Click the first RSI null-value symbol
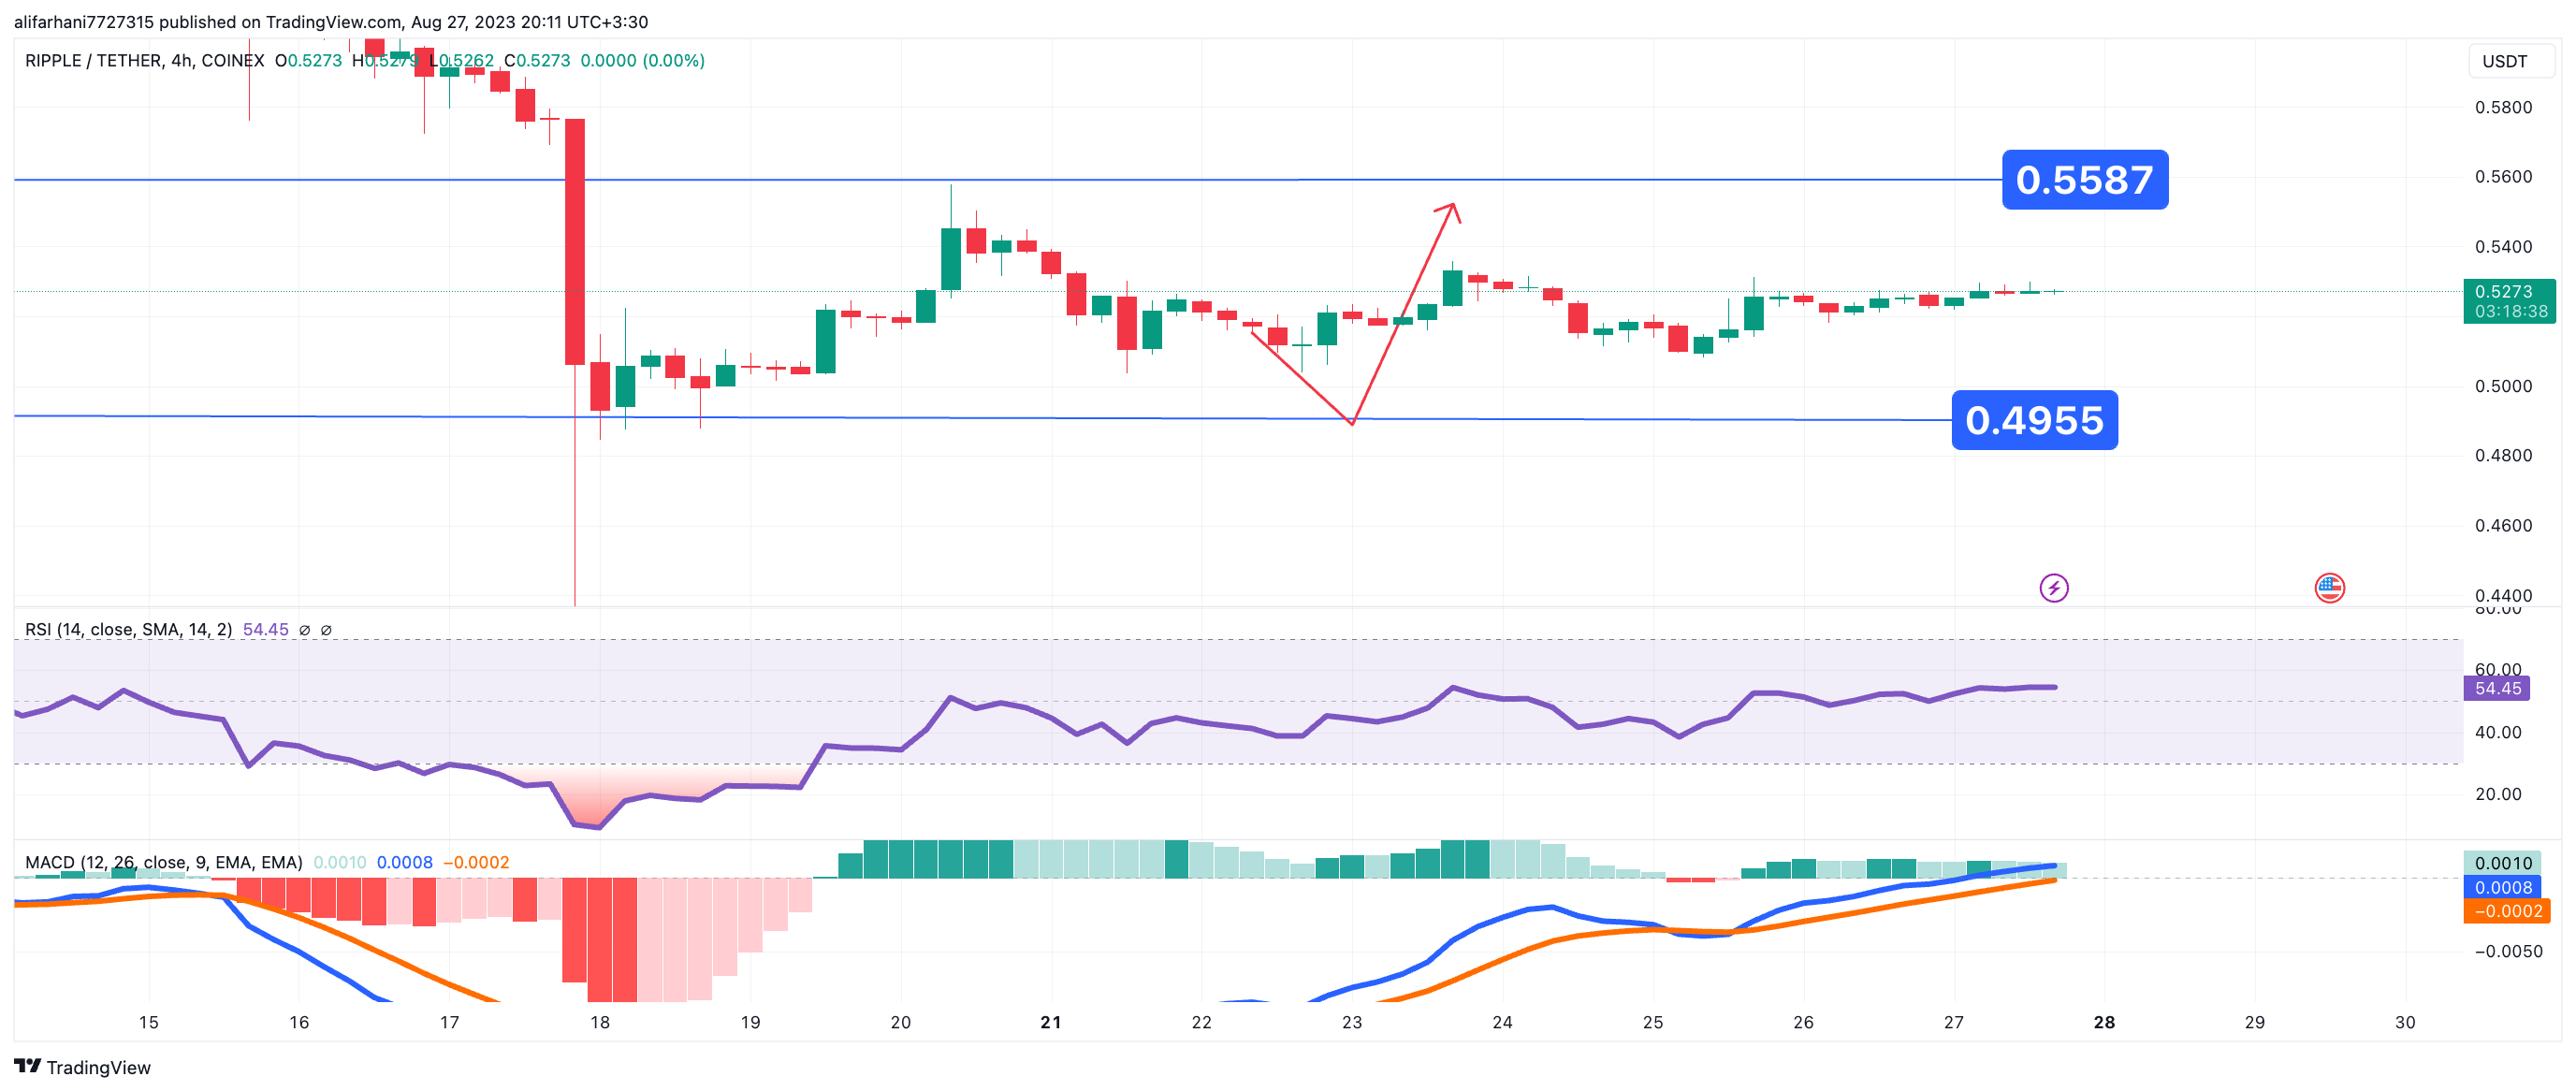The width and height of the screenshot is (2576, 1091). tap(305, 630)
